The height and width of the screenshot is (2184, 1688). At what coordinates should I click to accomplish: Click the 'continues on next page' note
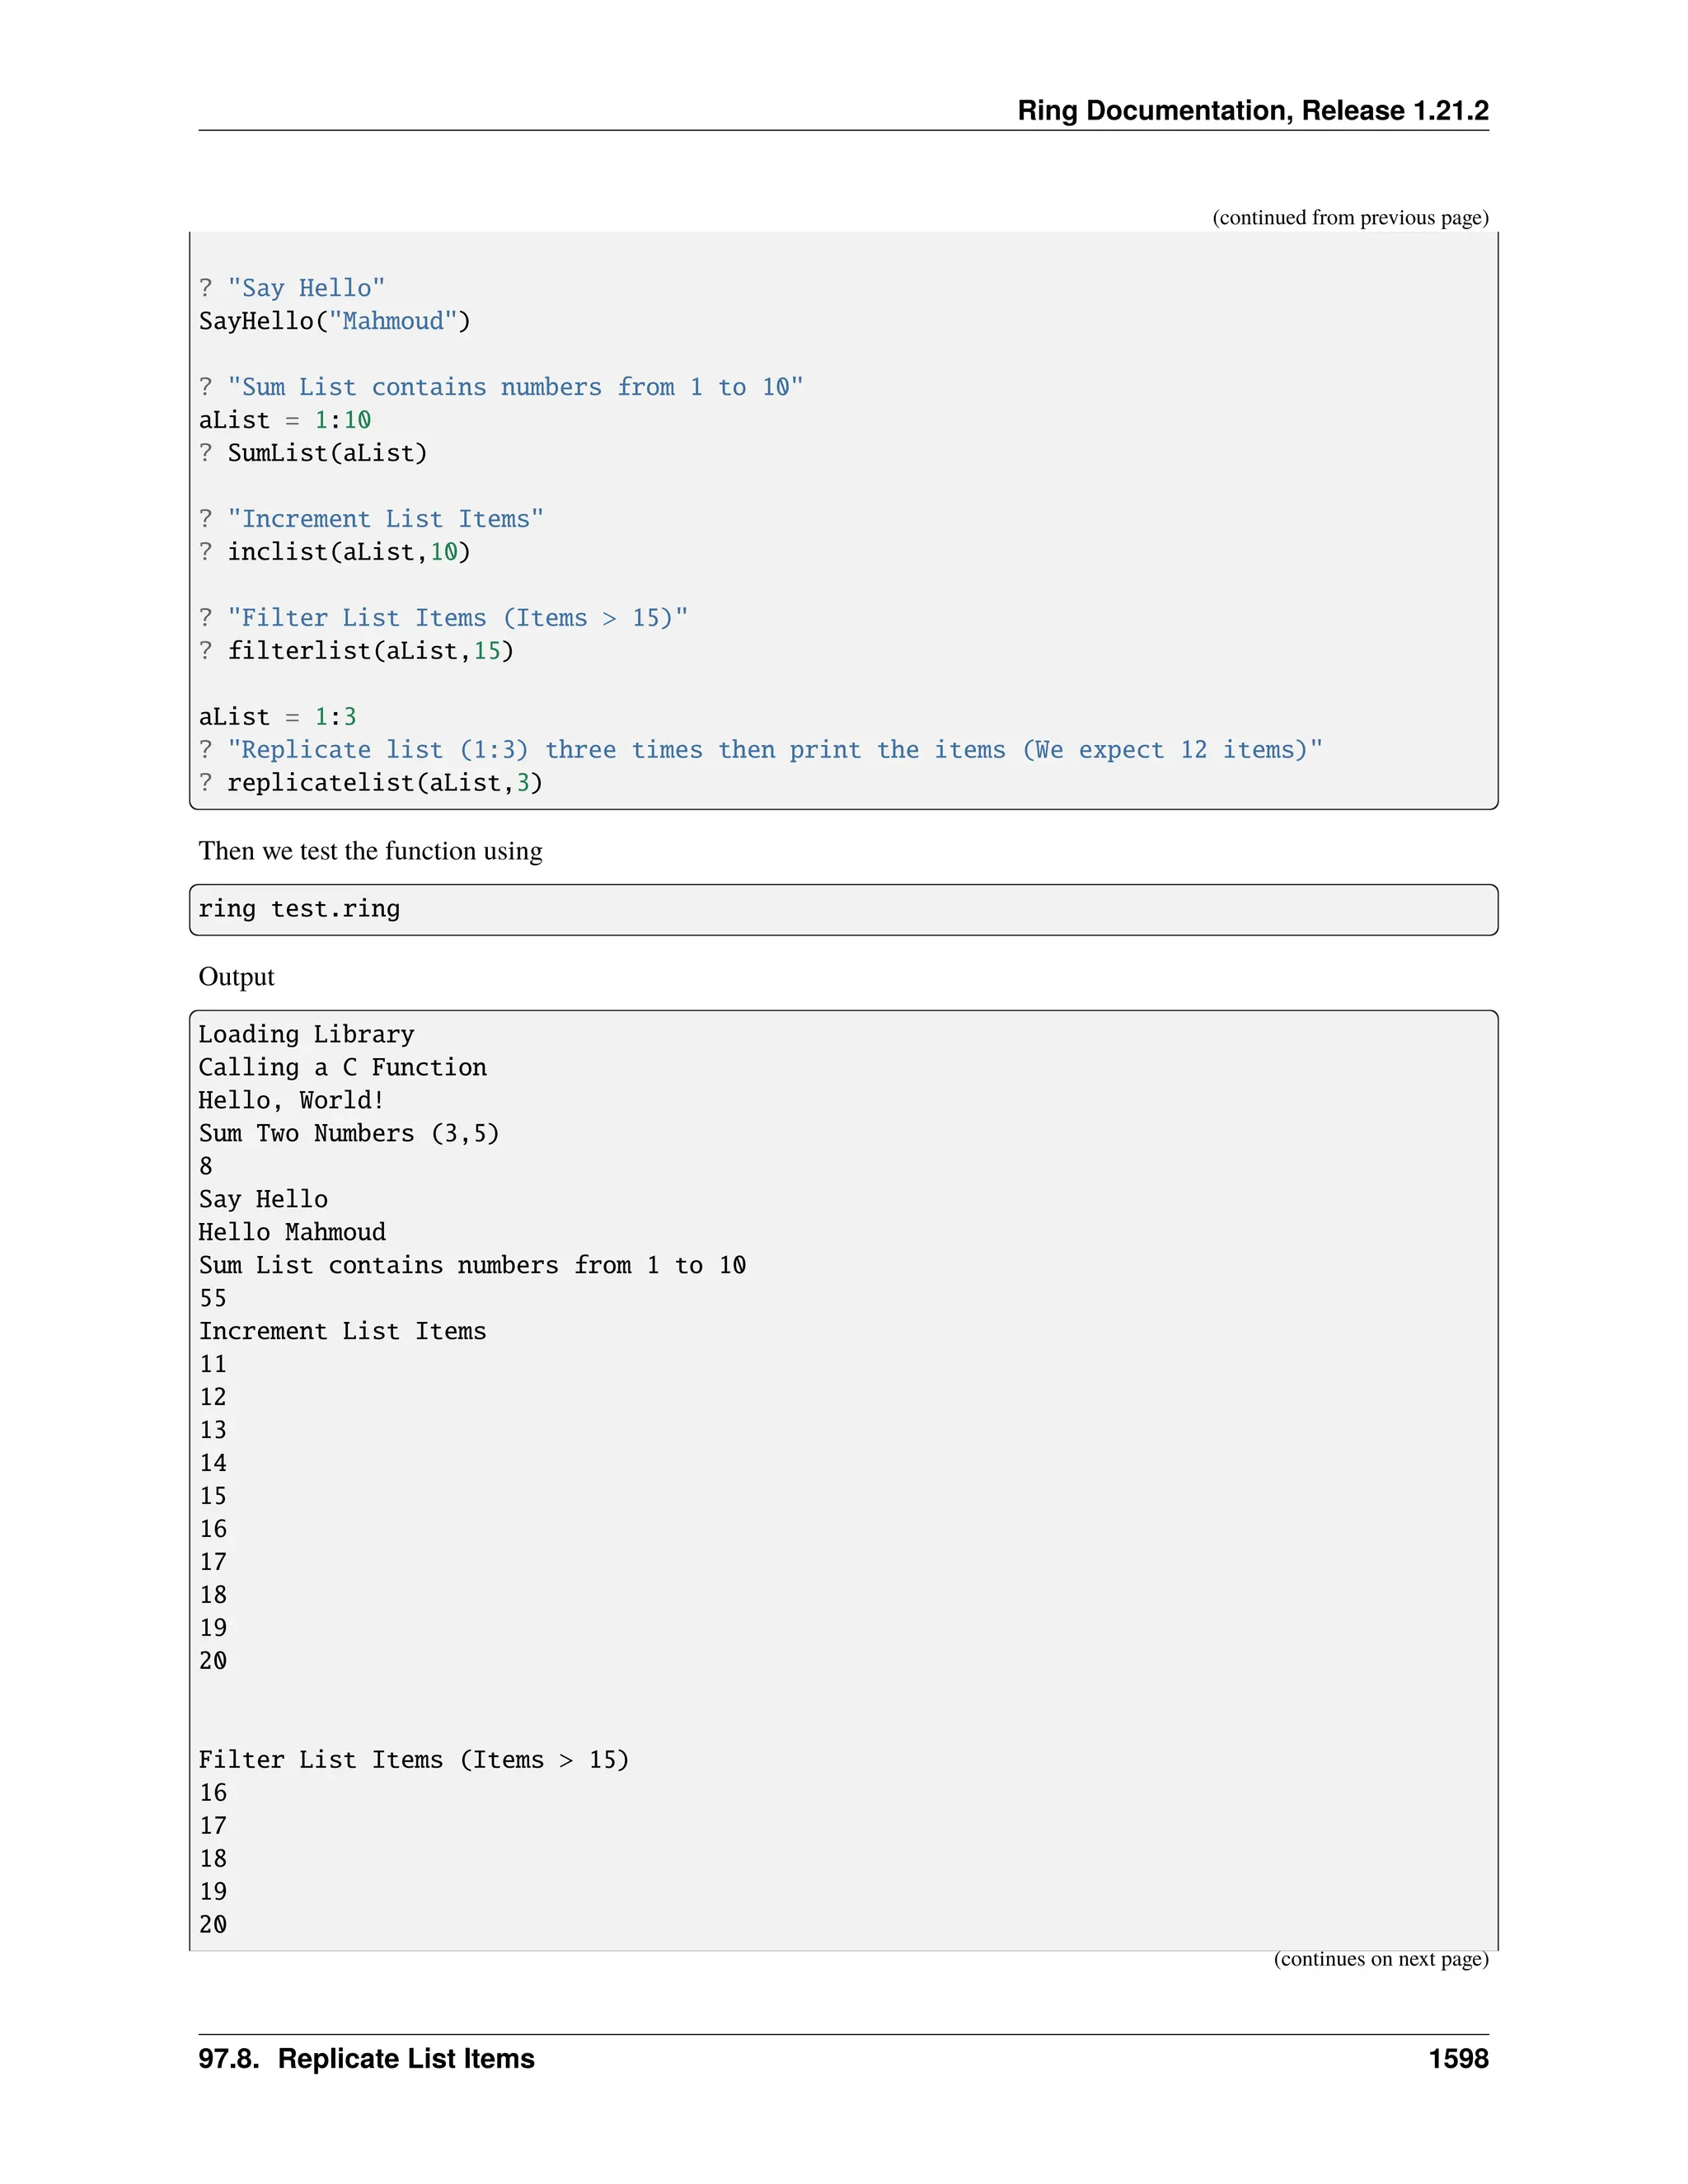pyautogui.click(x=1380, y=1959)
